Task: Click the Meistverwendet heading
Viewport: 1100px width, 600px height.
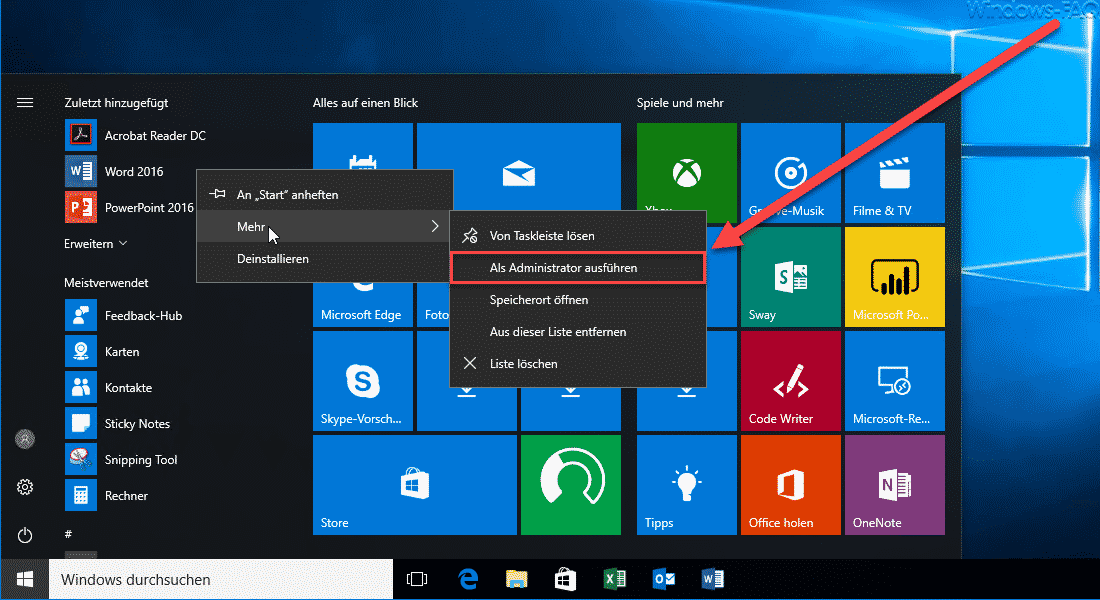Action: pyautogui.click(x=106, y=283)
